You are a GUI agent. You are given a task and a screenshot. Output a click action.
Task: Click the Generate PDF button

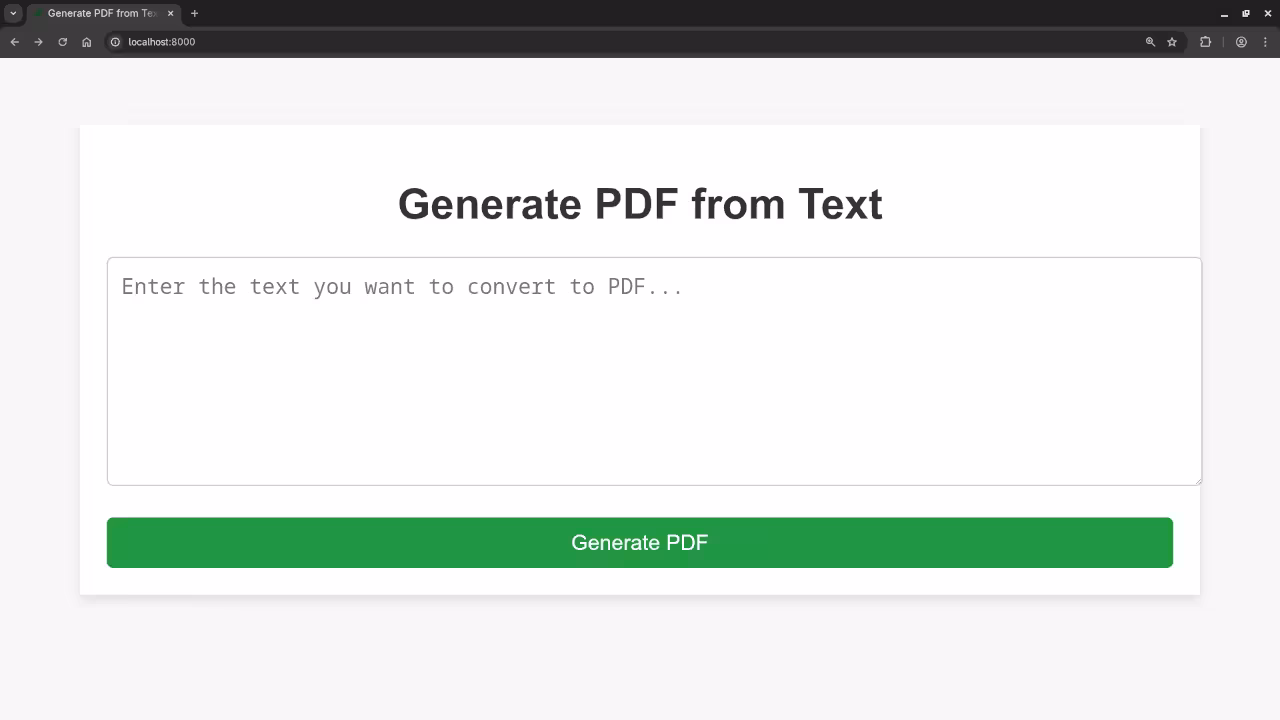(639, 542)
